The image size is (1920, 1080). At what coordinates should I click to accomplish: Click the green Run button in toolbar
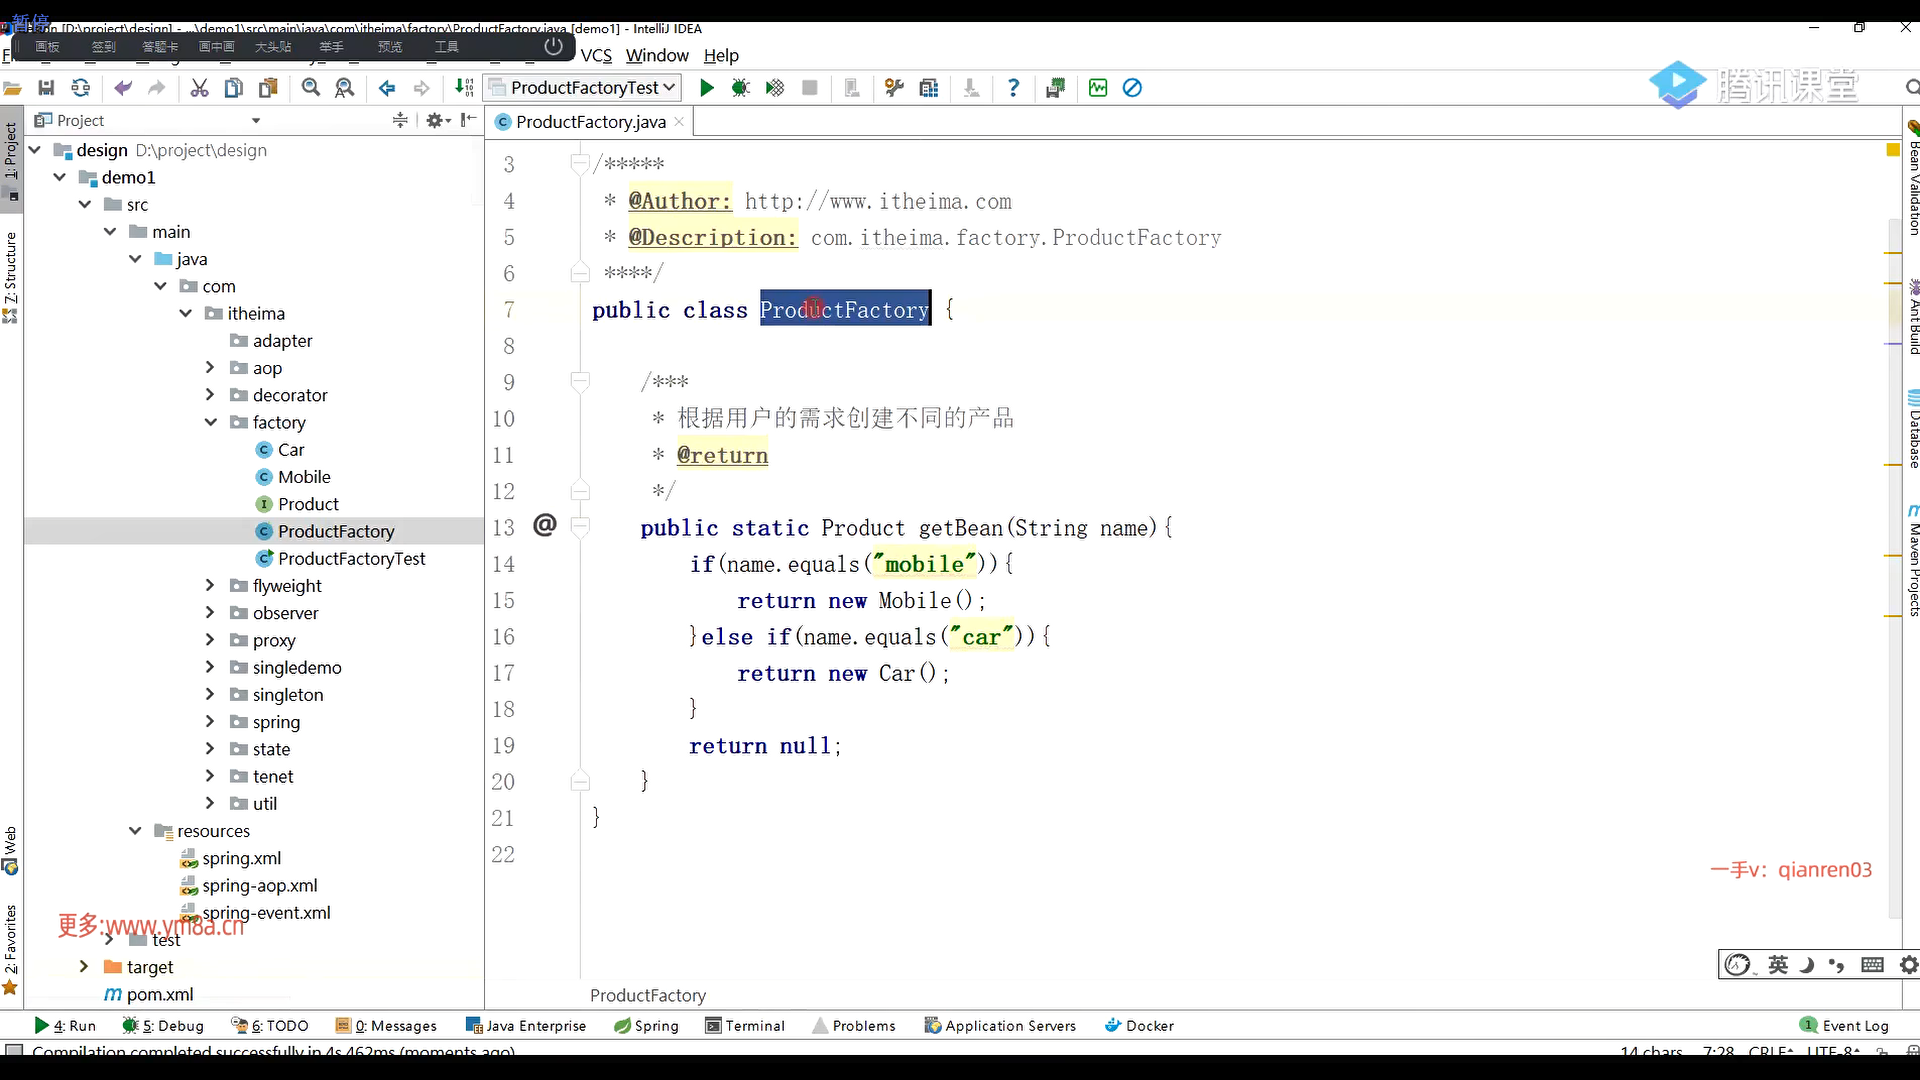707,88
